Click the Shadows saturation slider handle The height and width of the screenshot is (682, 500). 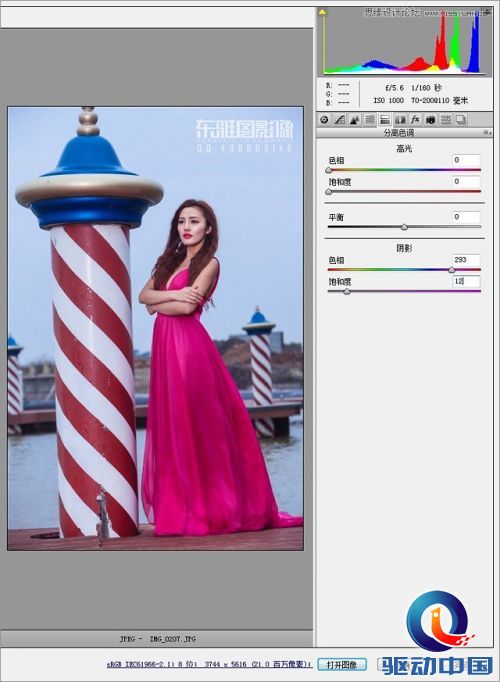tap(347, 291)
